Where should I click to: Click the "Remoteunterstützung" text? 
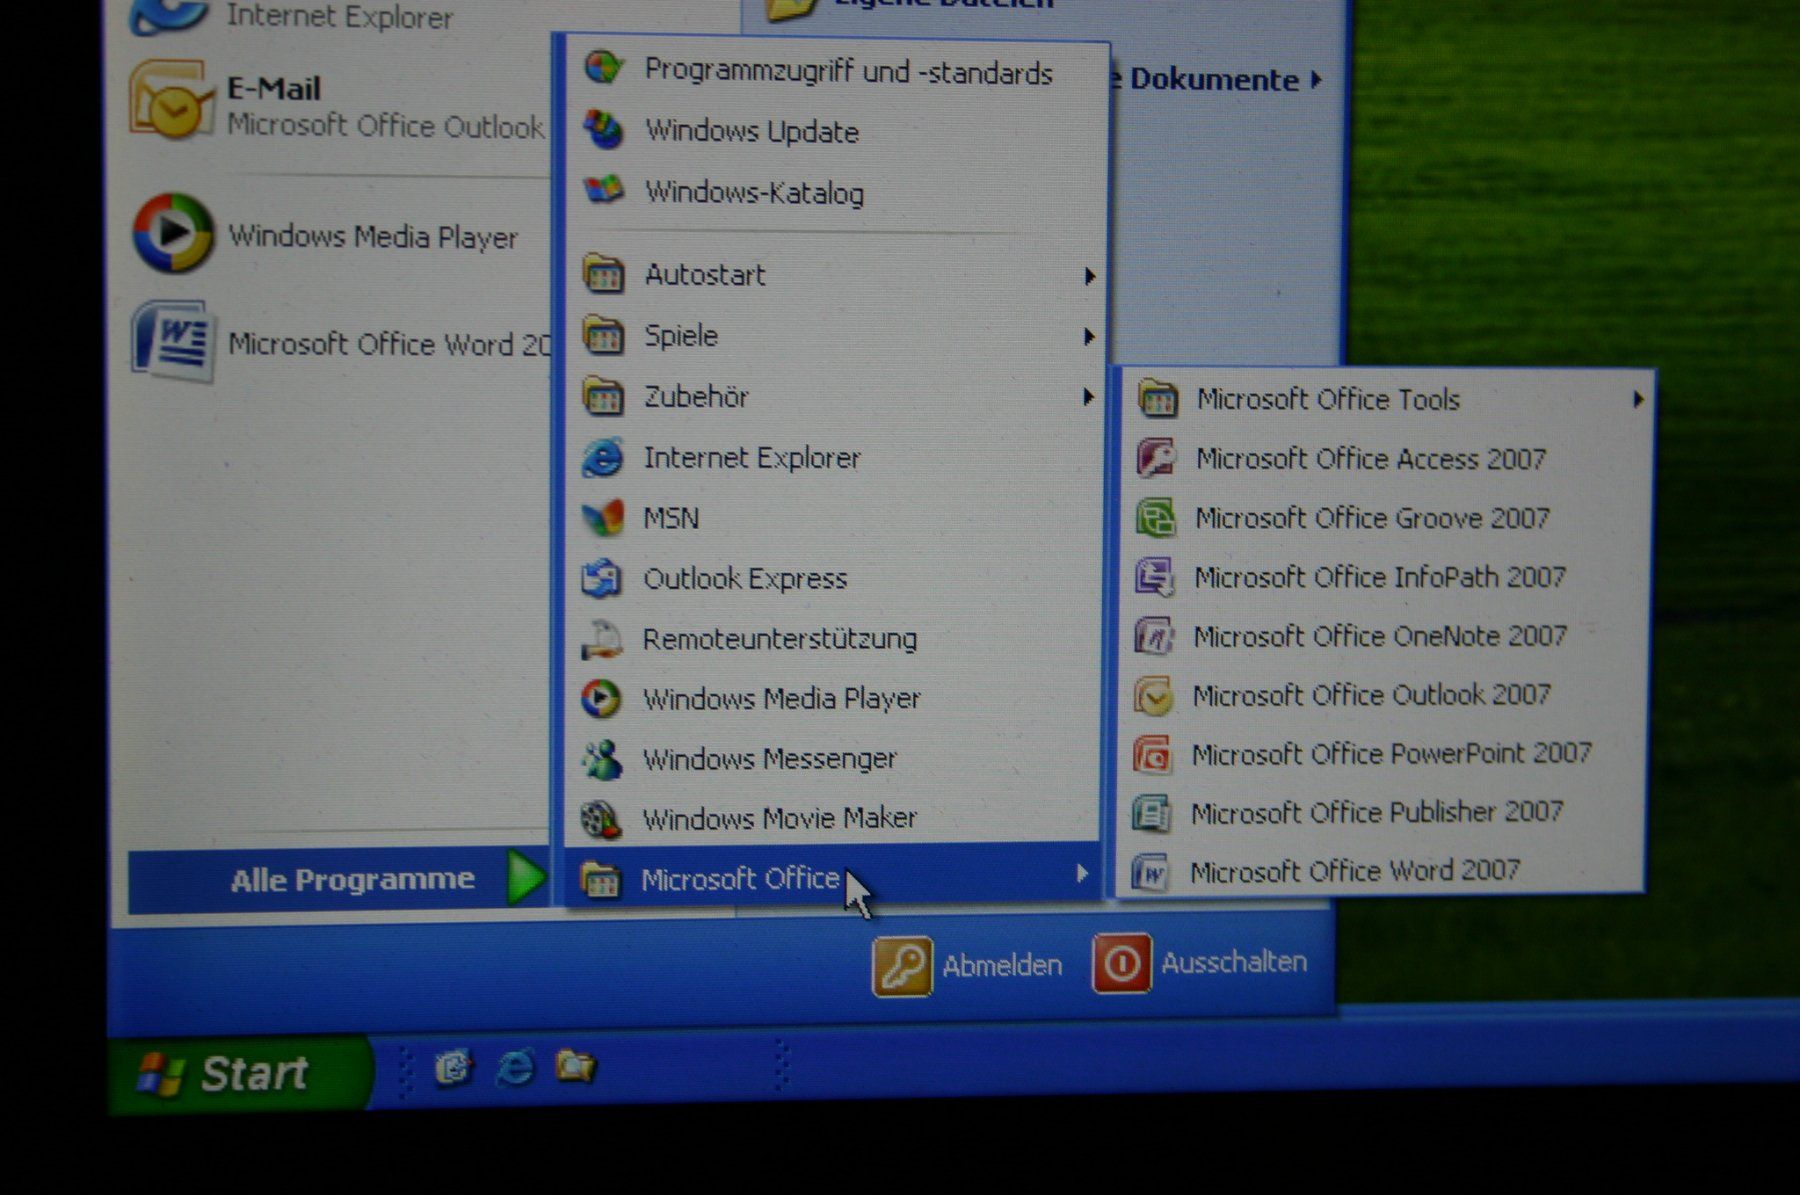pyautogui.click(x=780, y=639)
